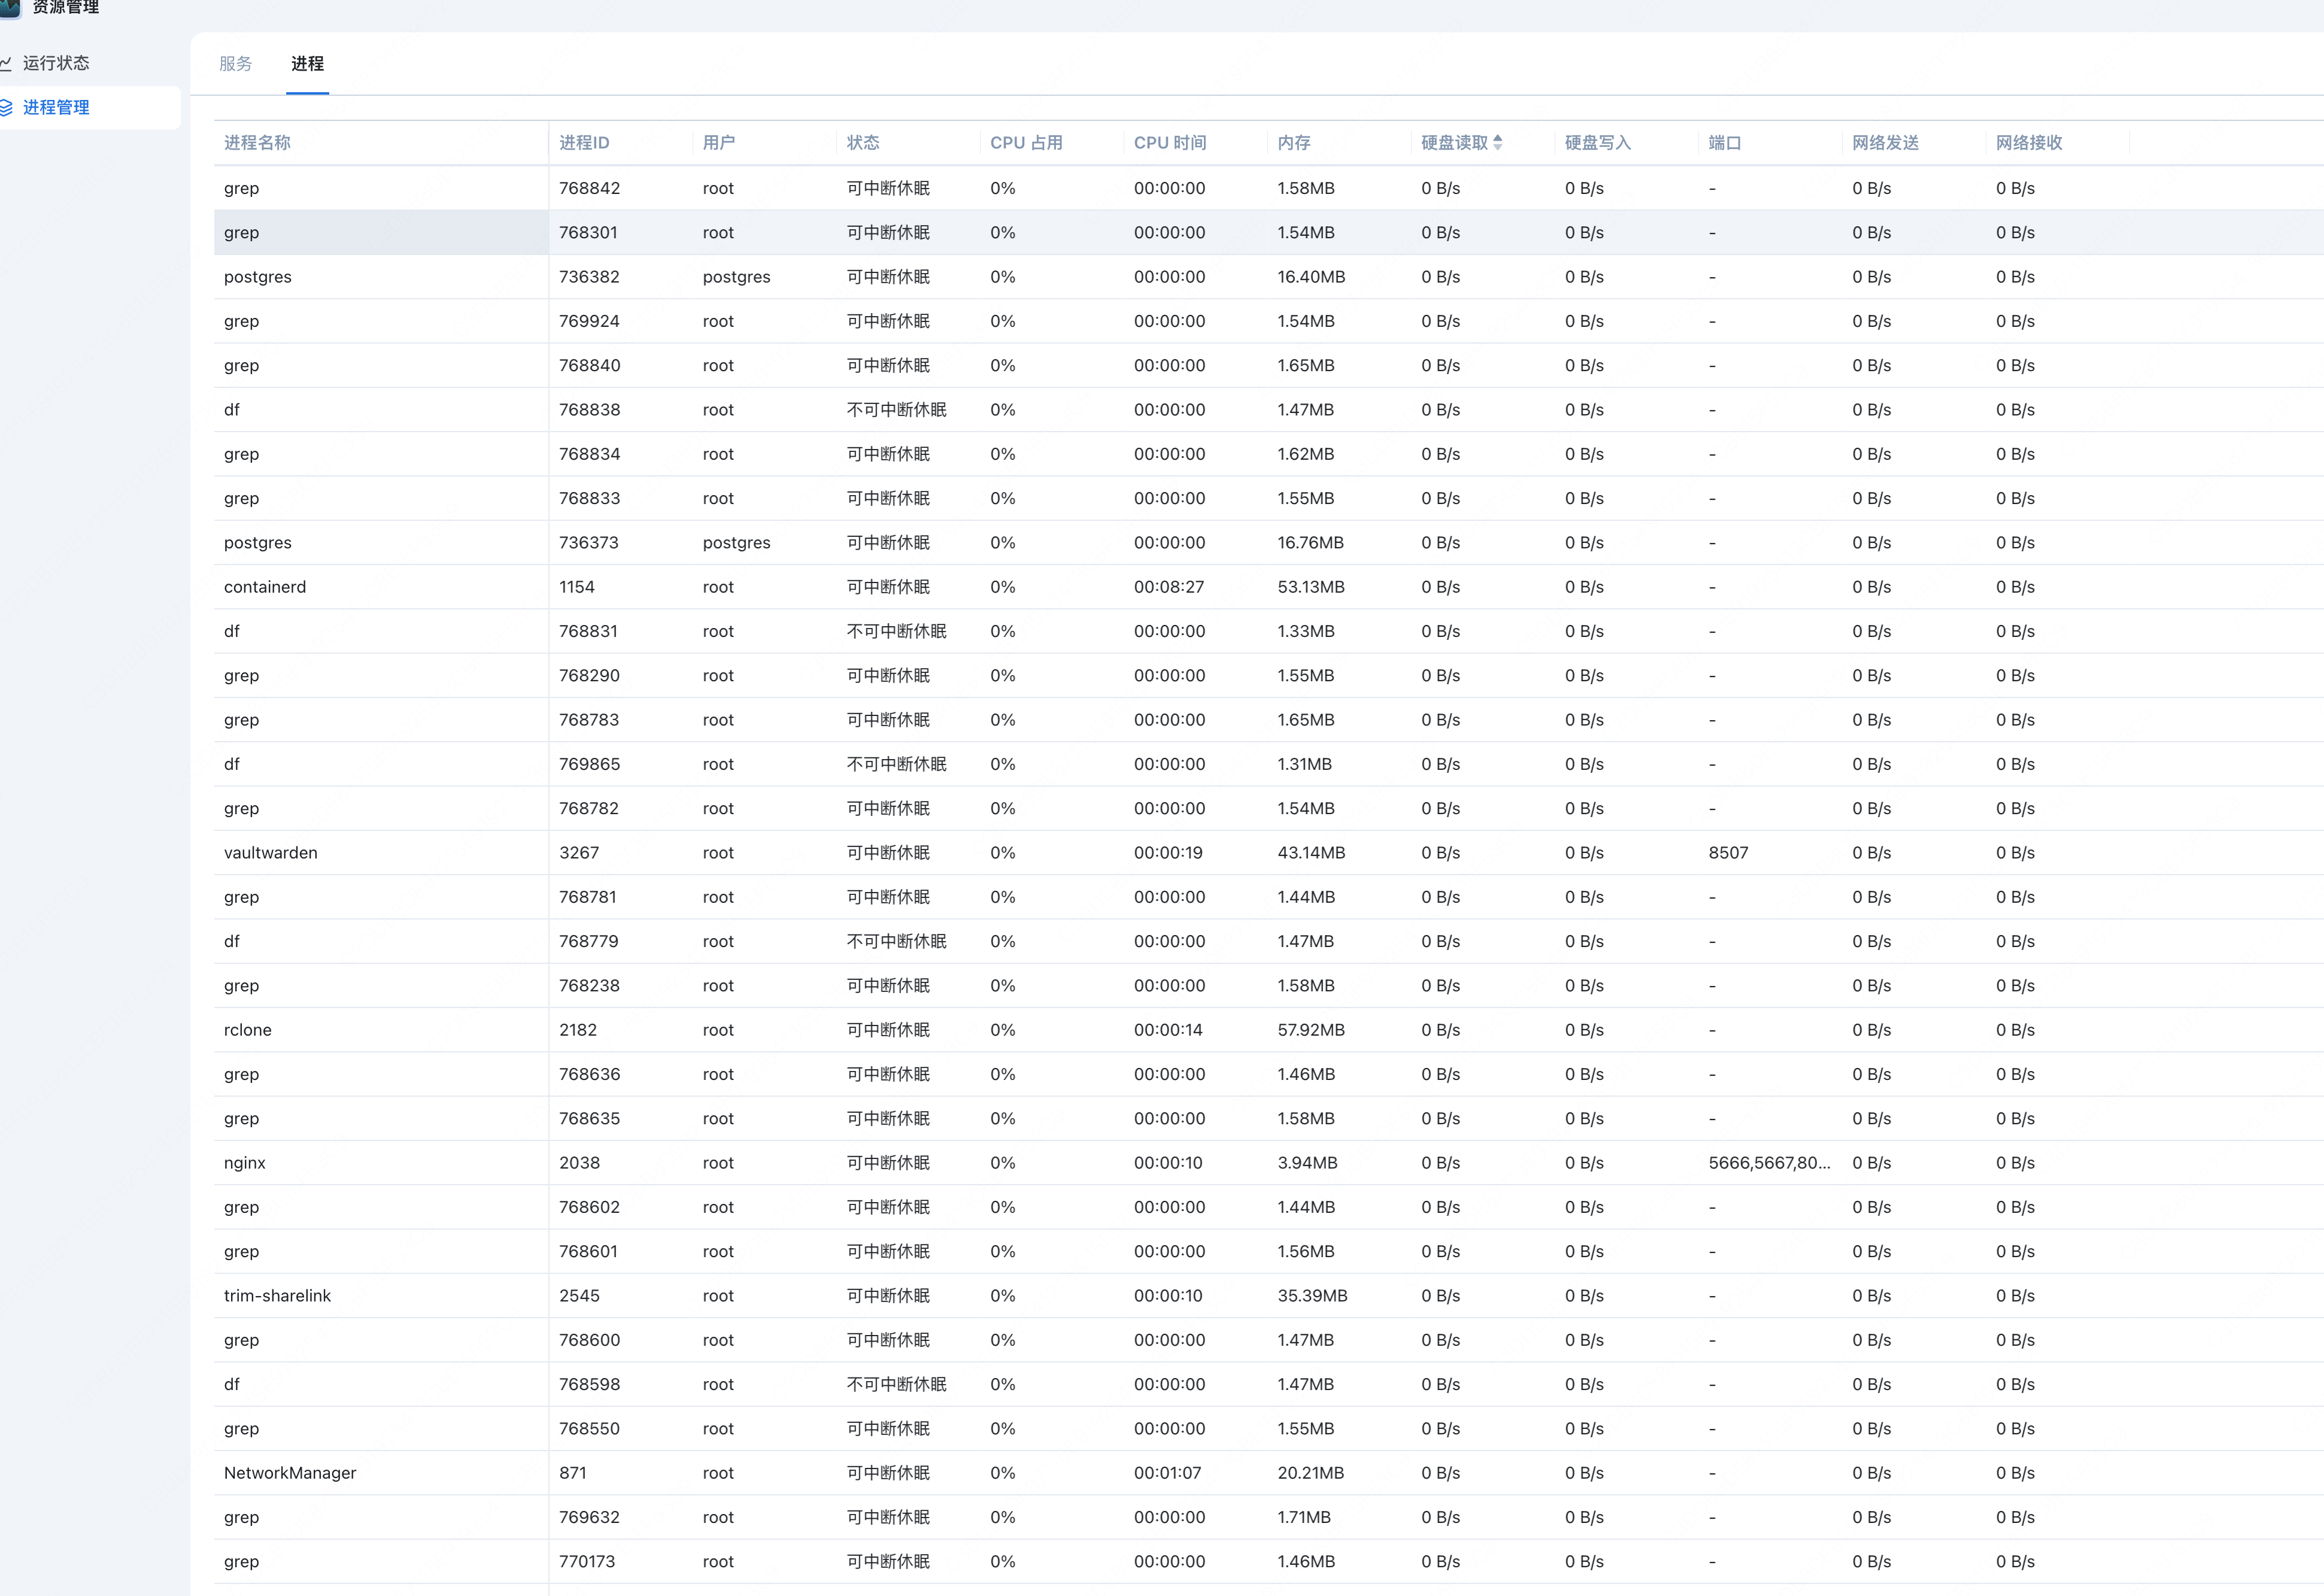Click the sort arrows beside 硬盘读取
2324x1596 pixels.
pyautogui.click(x=1497, y=142)
